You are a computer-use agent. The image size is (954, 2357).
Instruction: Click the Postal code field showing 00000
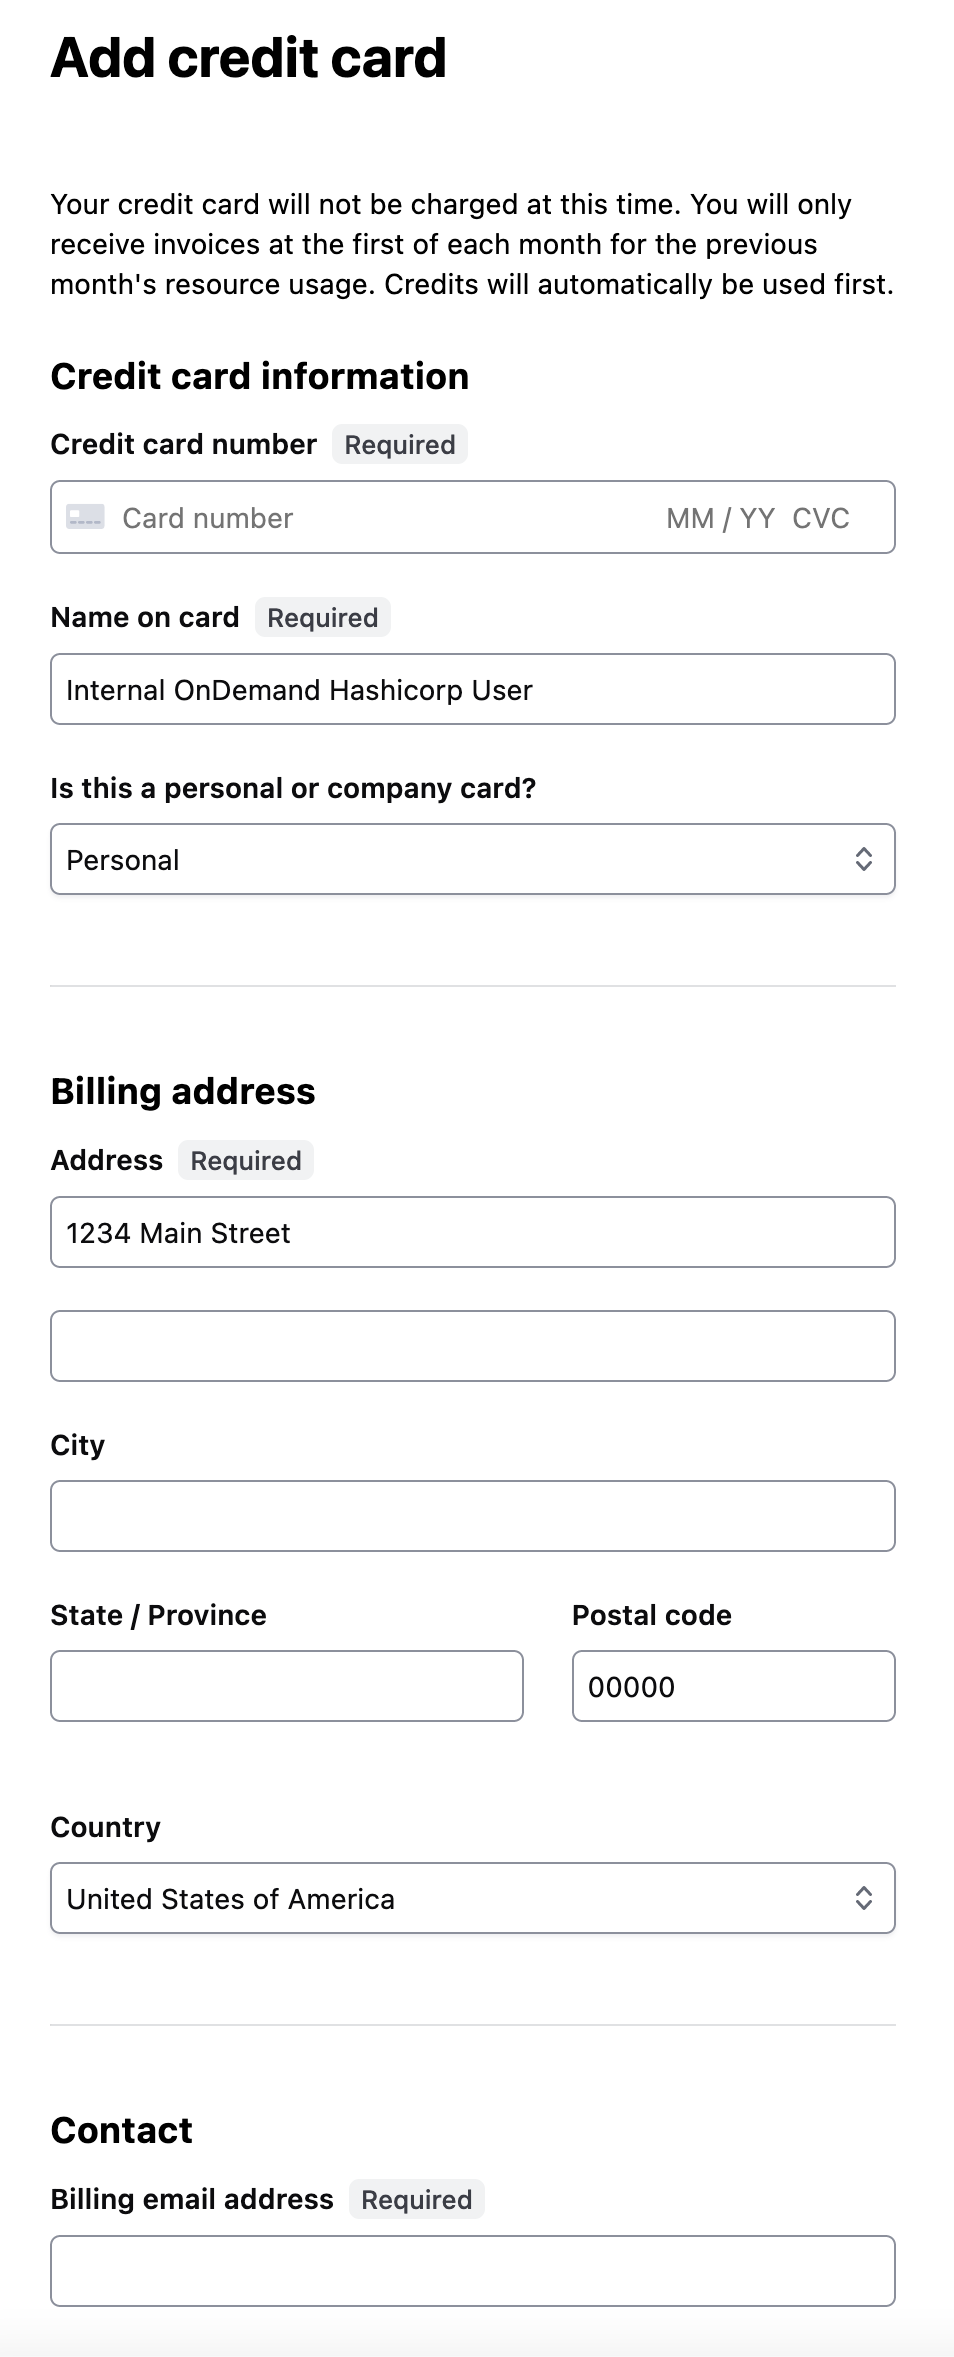click(733, 1686)
